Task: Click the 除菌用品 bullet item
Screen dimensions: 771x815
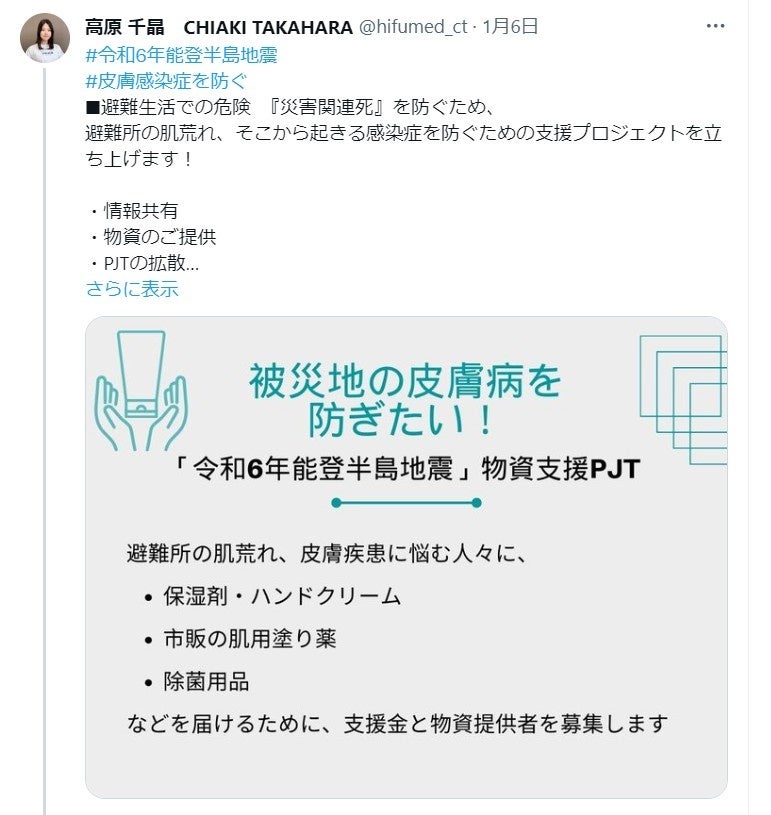Action: coord(206,681)
